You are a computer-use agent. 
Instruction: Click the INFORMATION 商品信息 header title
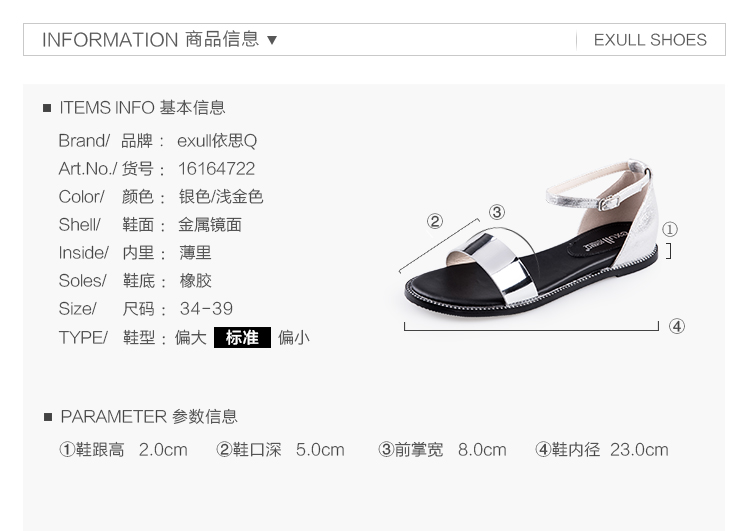pos(150,40)
